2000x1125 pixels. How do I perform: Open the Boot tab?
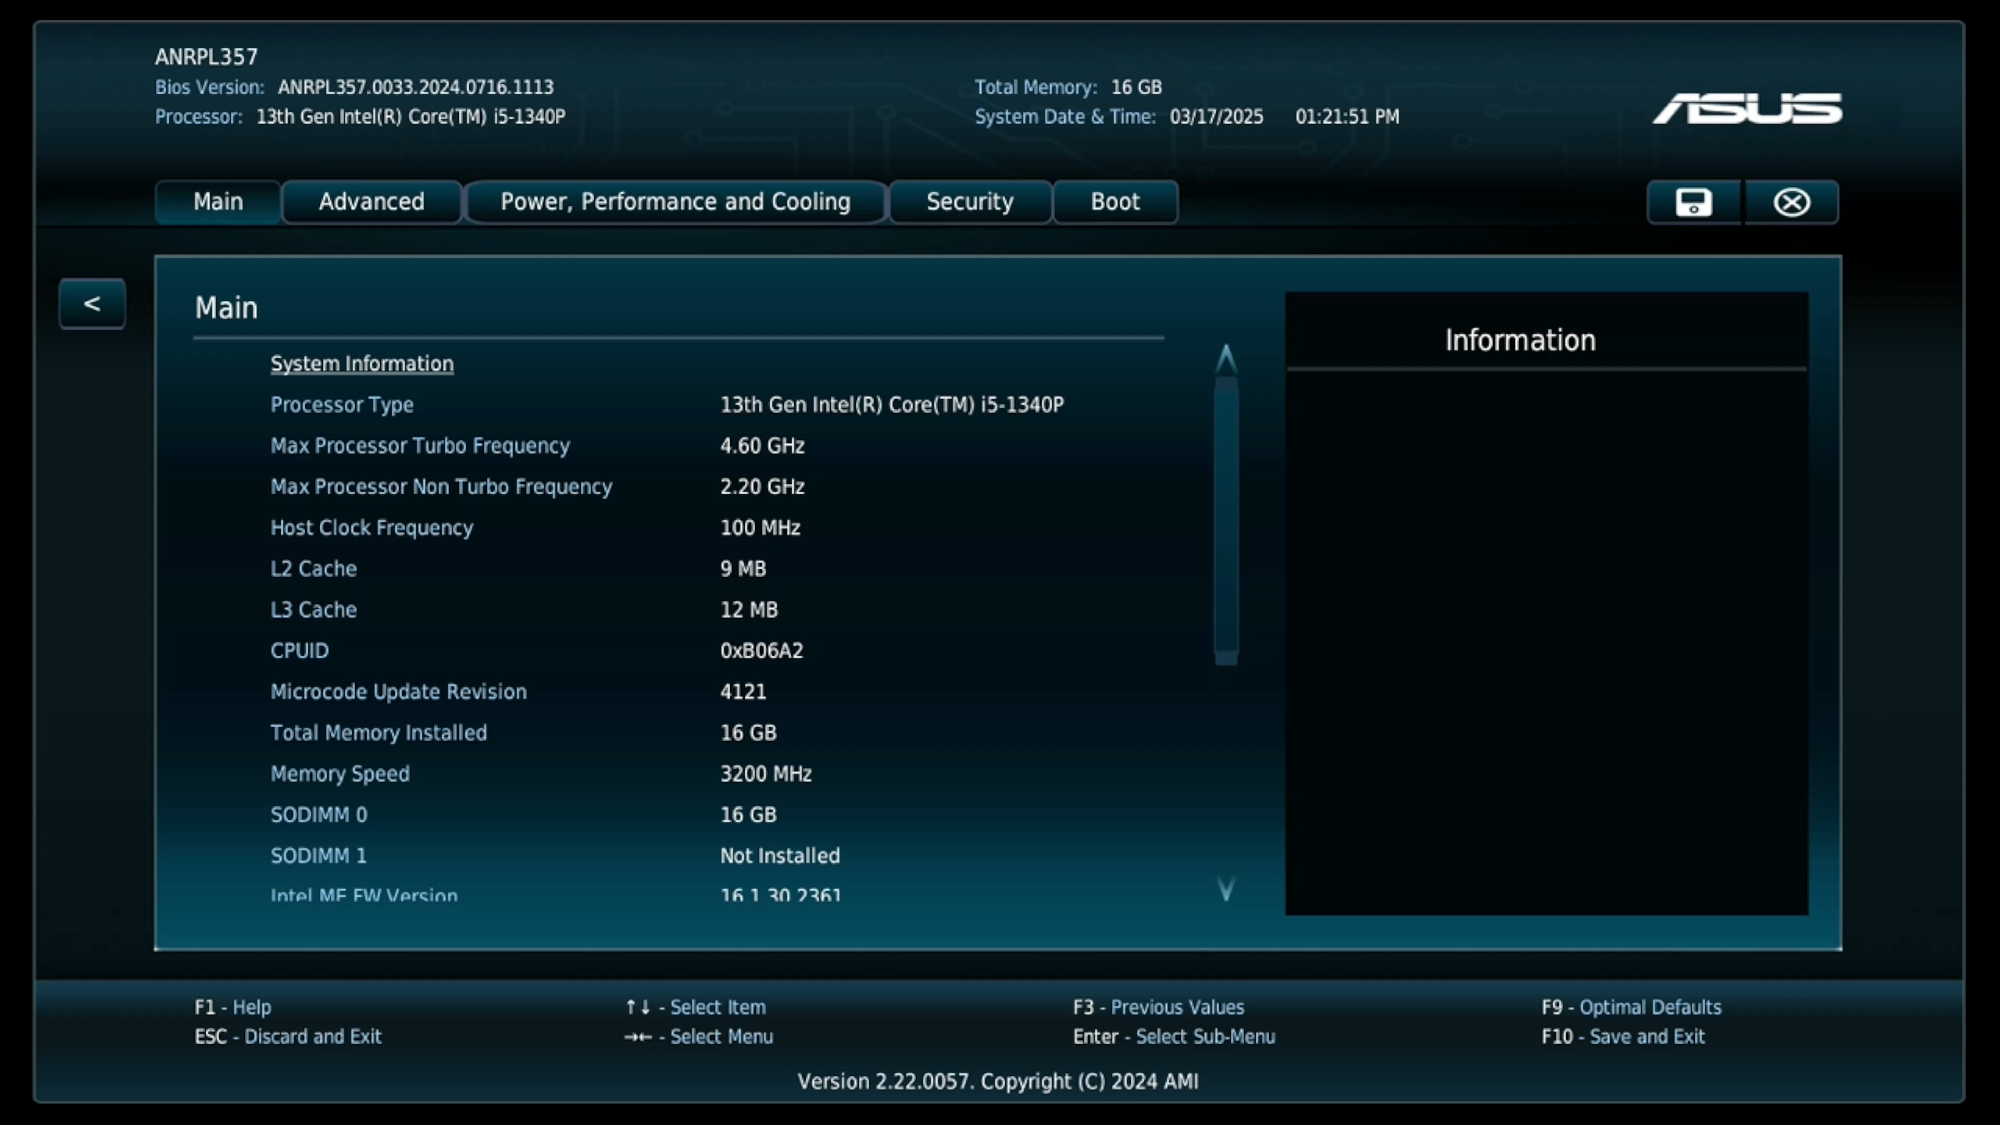(x=1115, y=202)
